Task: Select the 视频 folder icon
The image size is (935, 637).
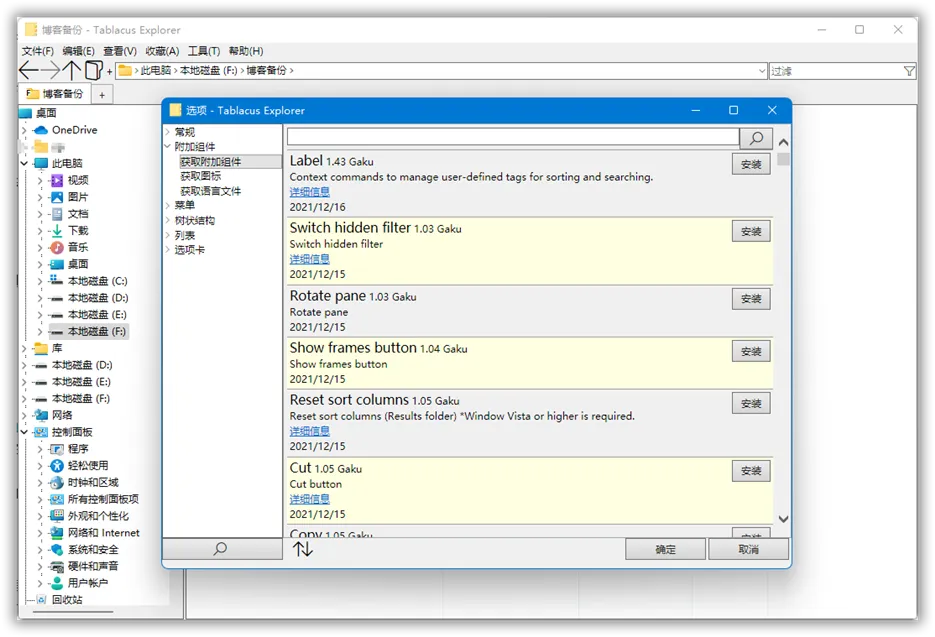Action: [x=57, y=180]
